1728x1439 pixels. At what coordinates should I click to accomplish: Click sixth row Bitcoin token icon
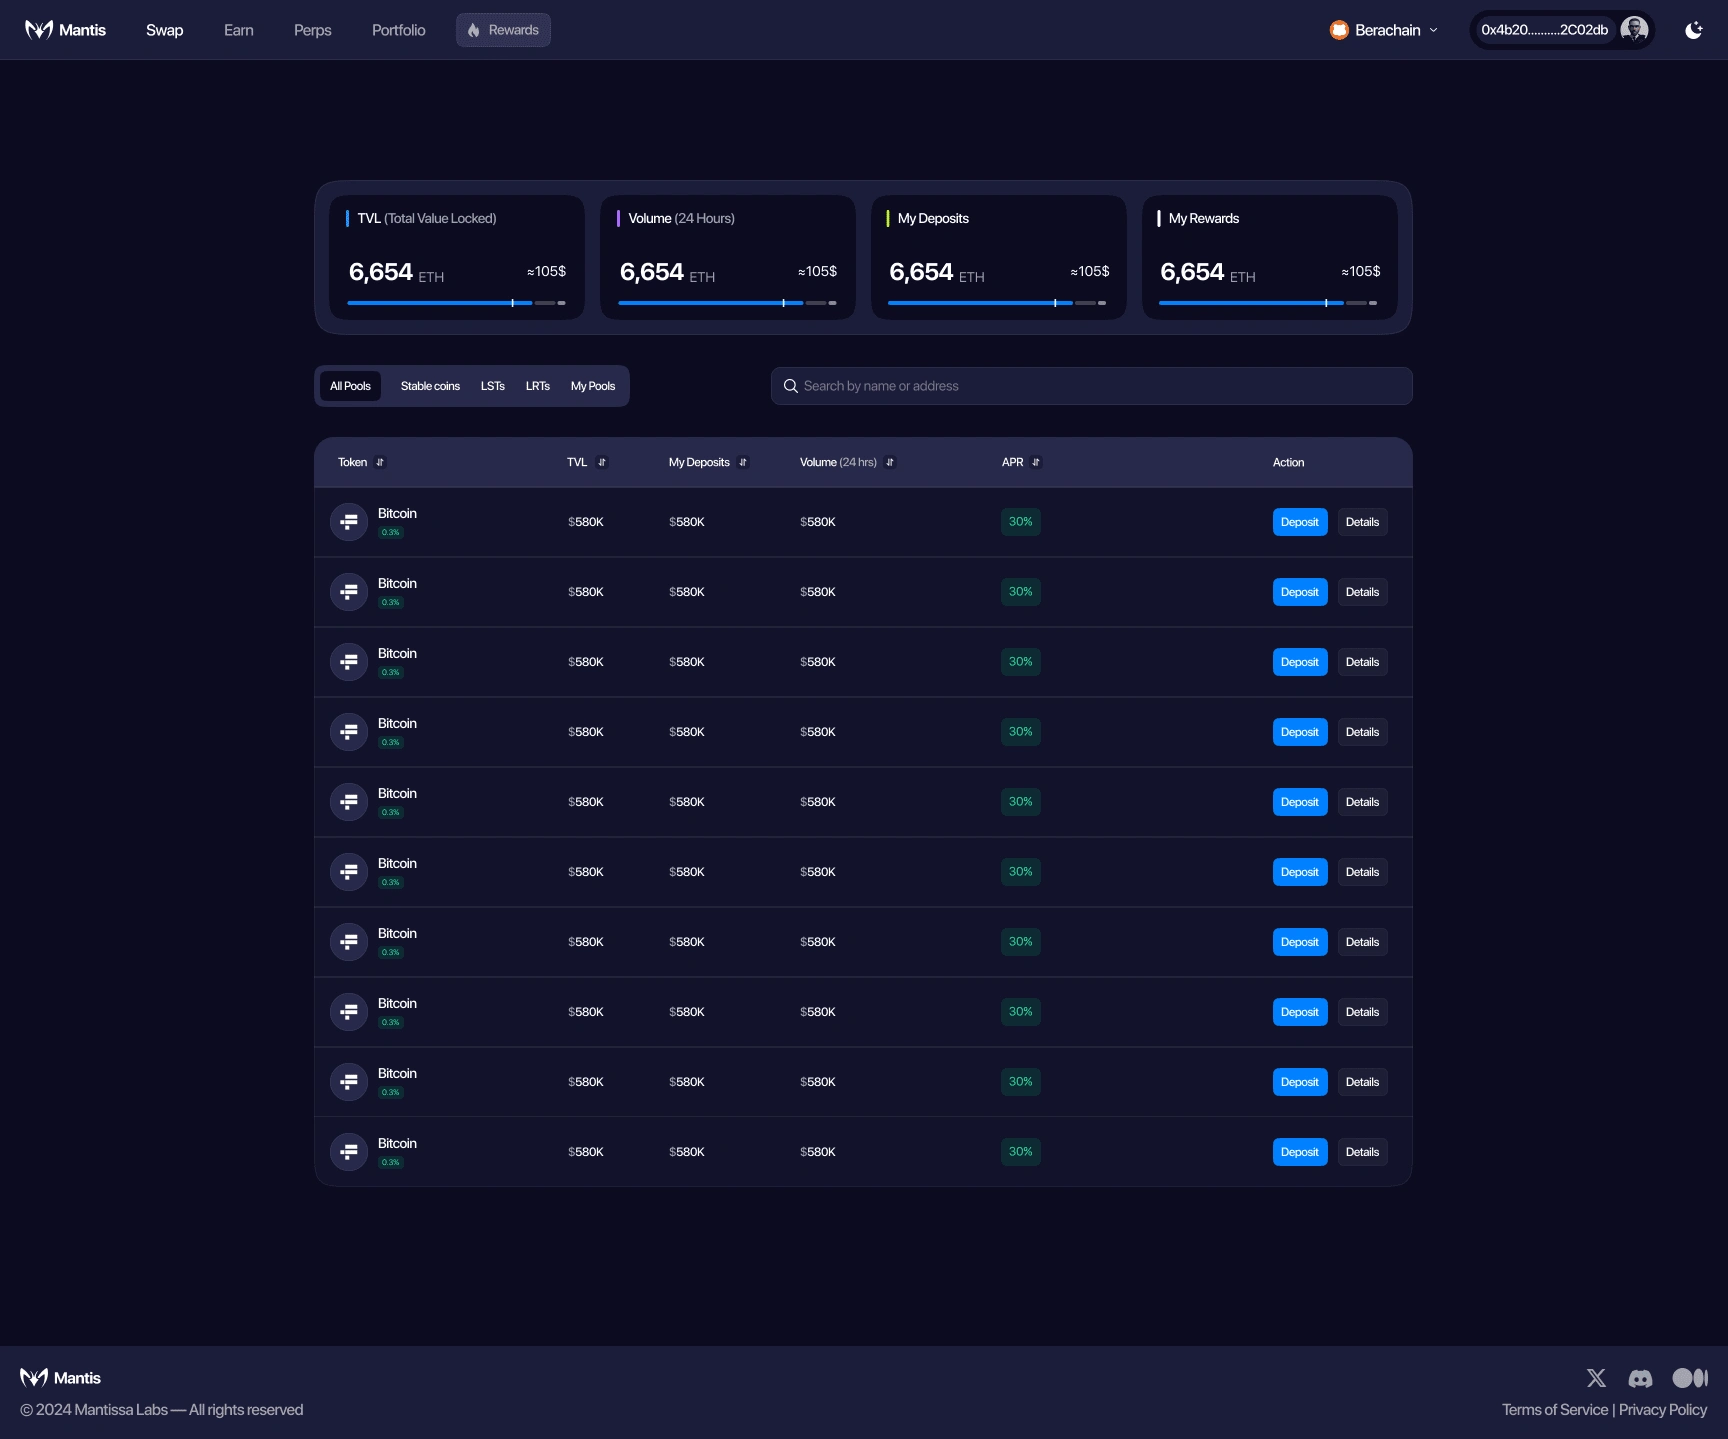[x=349, y=872]
